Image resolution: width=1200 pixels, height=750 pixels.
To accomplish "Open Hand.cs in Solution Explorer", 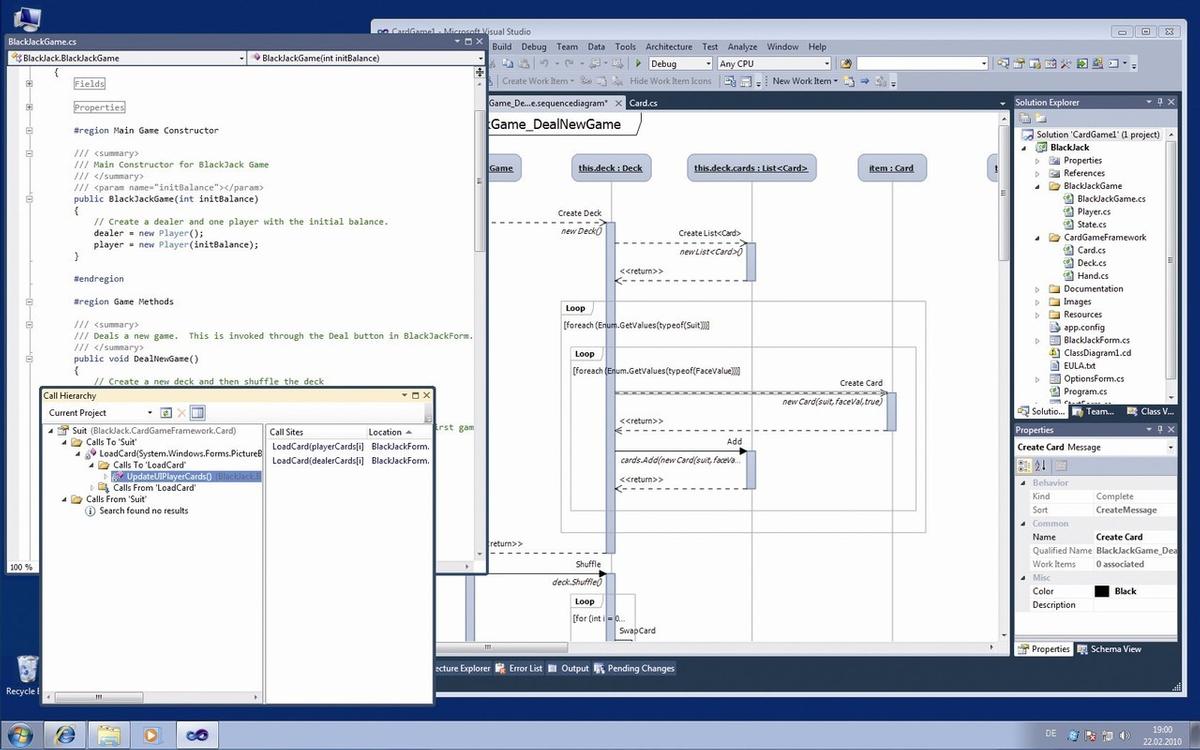I will [1085, 276].
